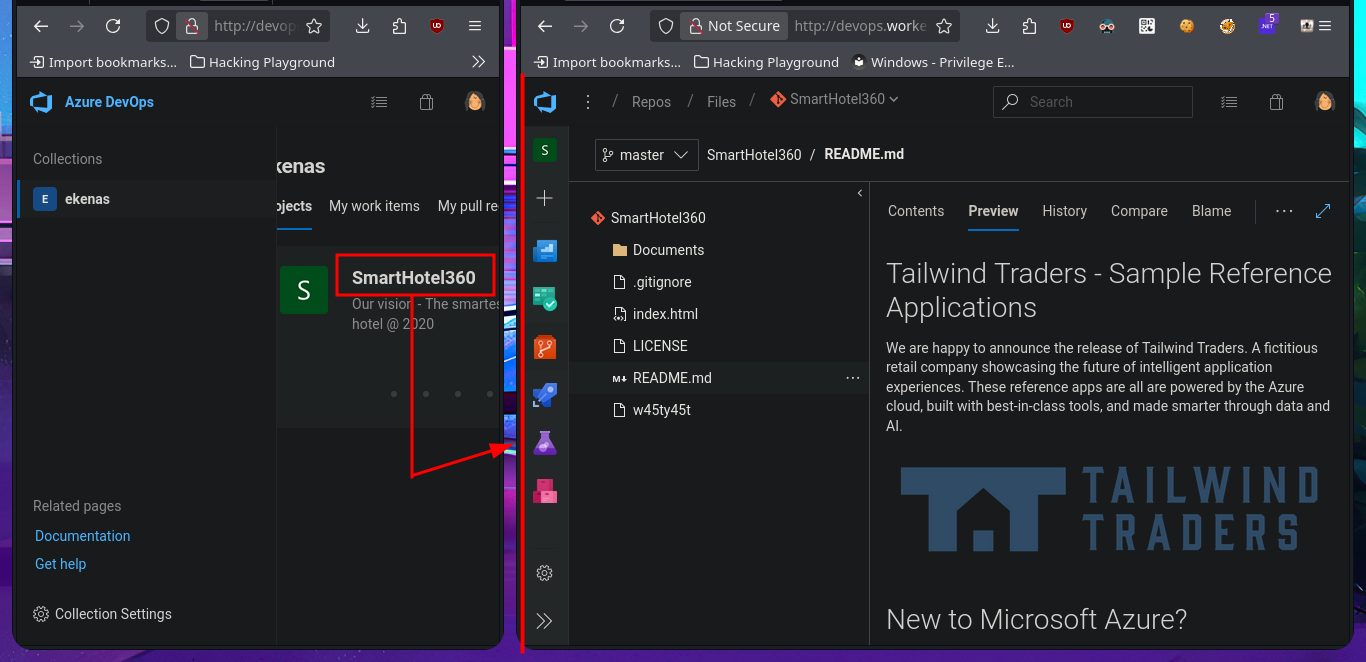Screen dimensions: 1366x662
Task: Open Repos icon in the sidebar
Action: pos(544,347)
